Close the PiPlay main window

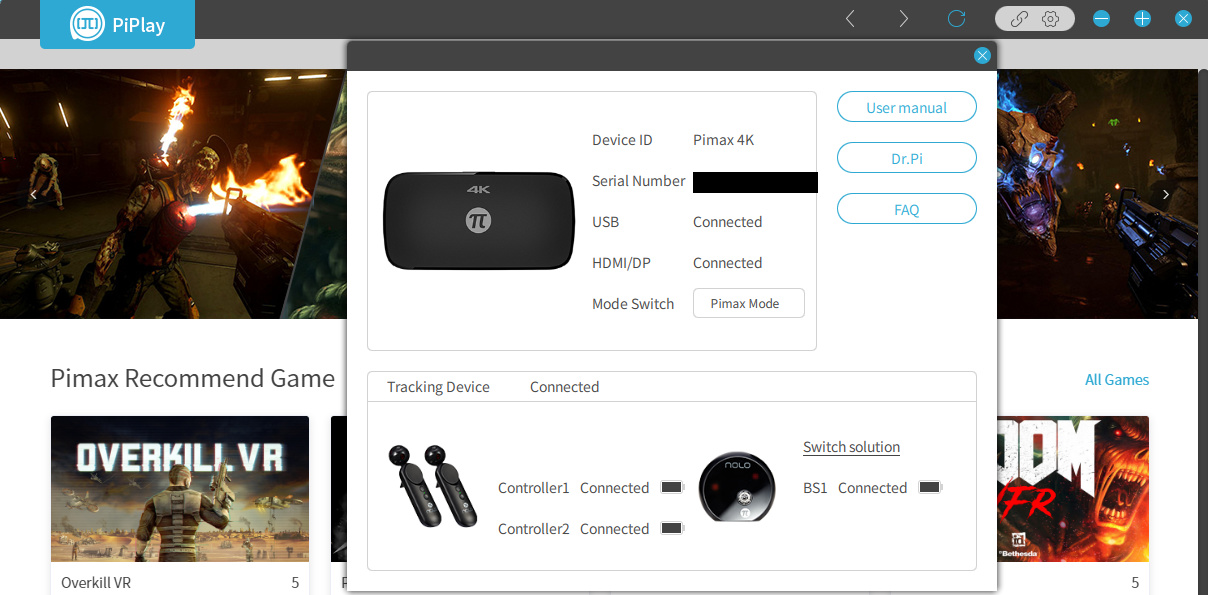[x=1183, y=19]
